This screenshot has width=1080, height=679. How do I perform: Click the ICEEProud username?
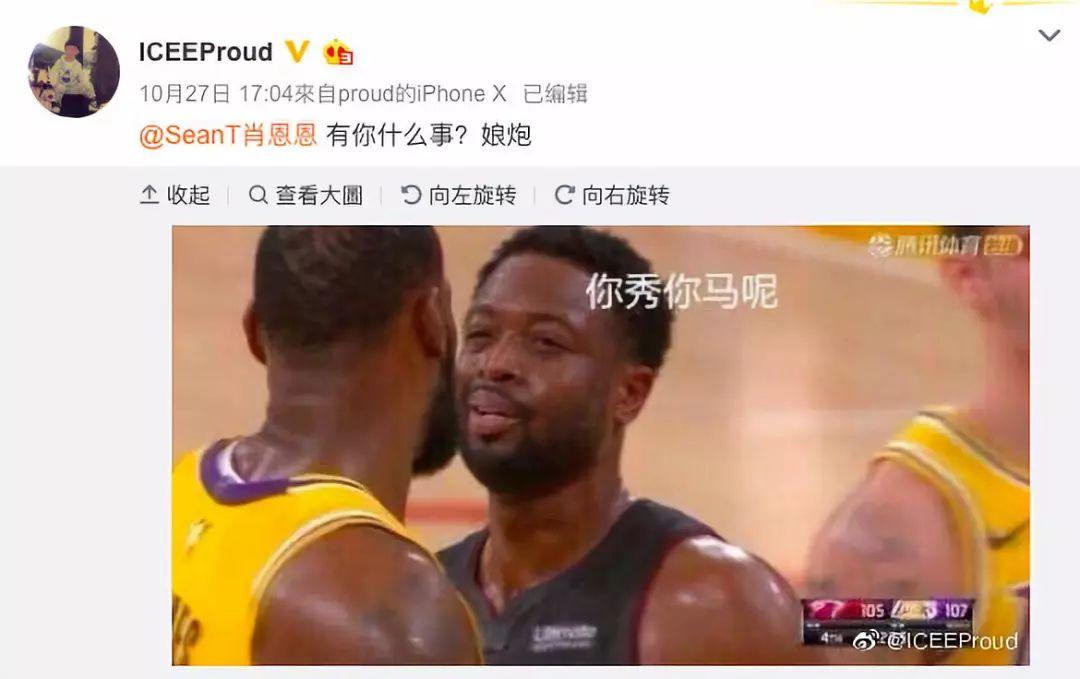(x=205, y=52)
